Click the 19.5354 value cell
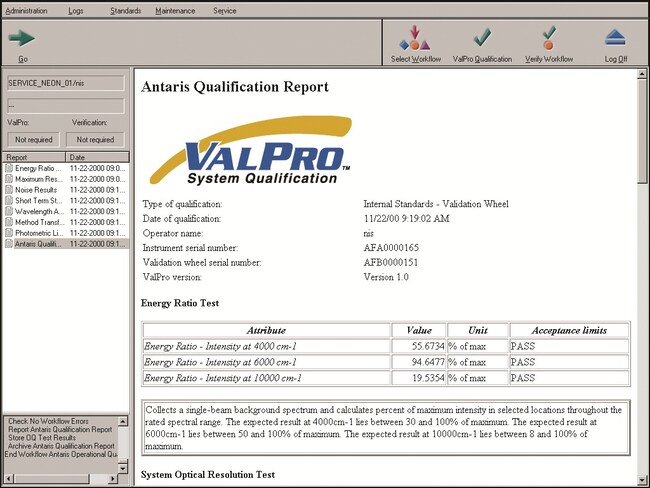This screenshot has height=488, width=650. (x=419, y=378)
